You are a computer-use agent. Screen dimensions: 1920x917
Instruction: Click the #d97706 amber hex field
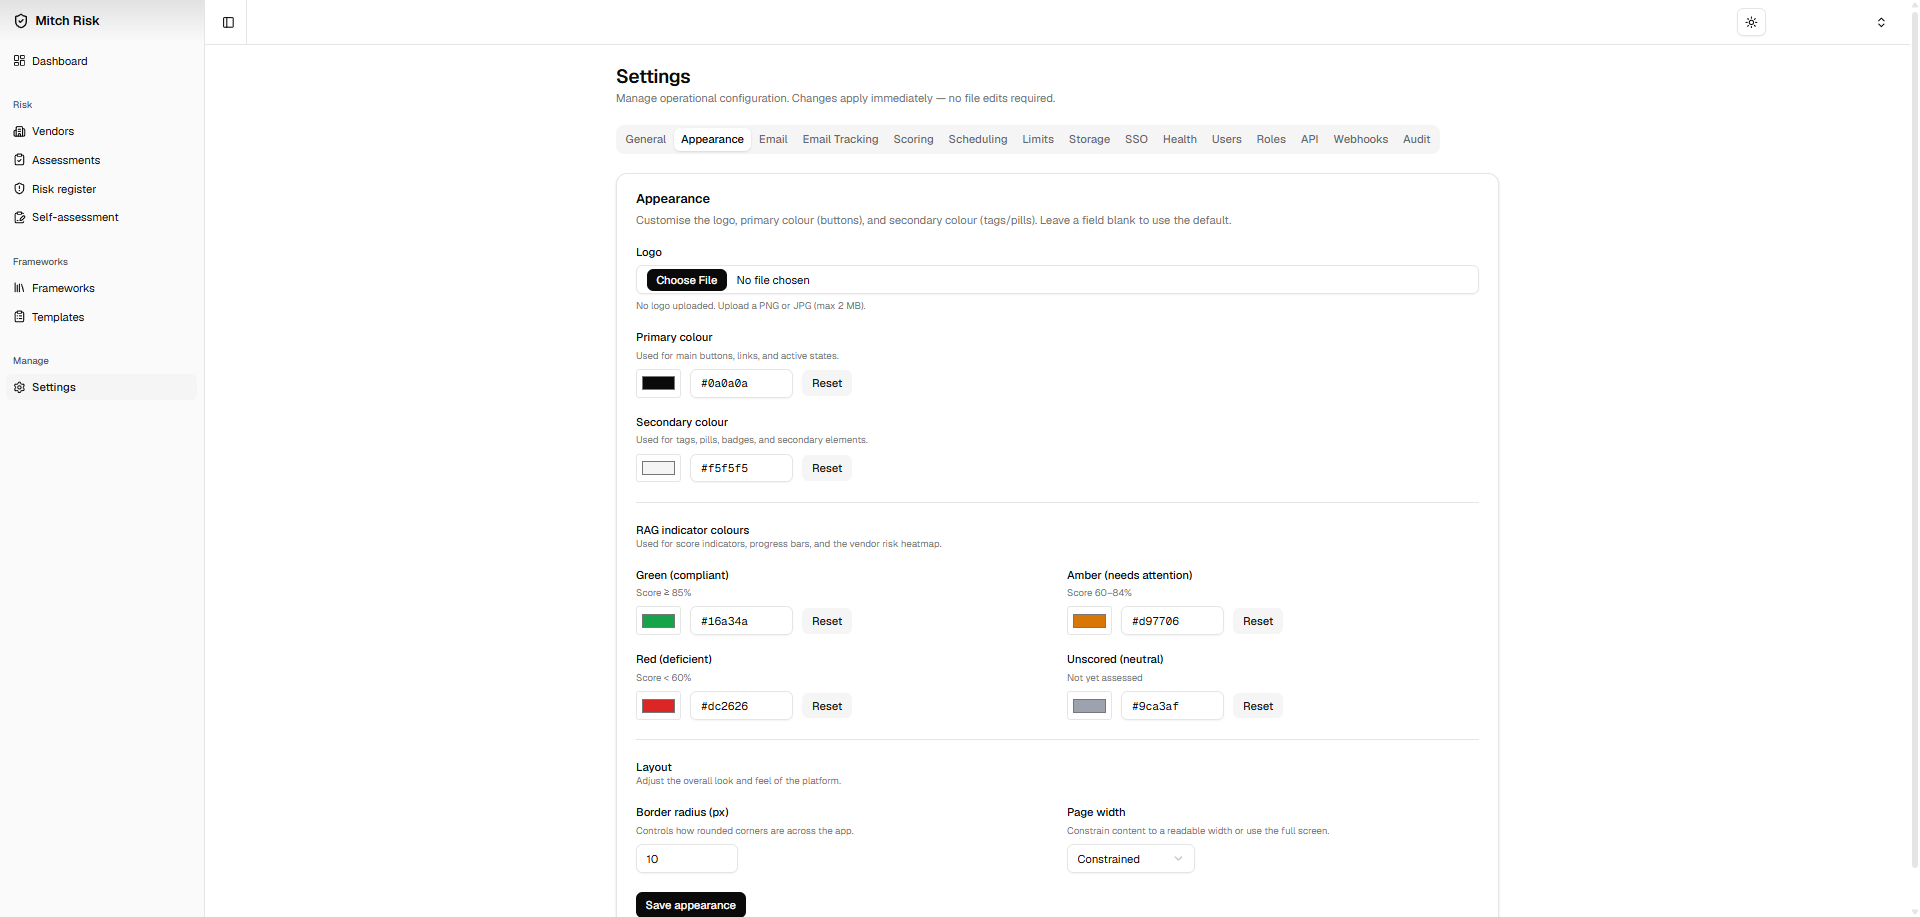click(x=1172, y=621)
